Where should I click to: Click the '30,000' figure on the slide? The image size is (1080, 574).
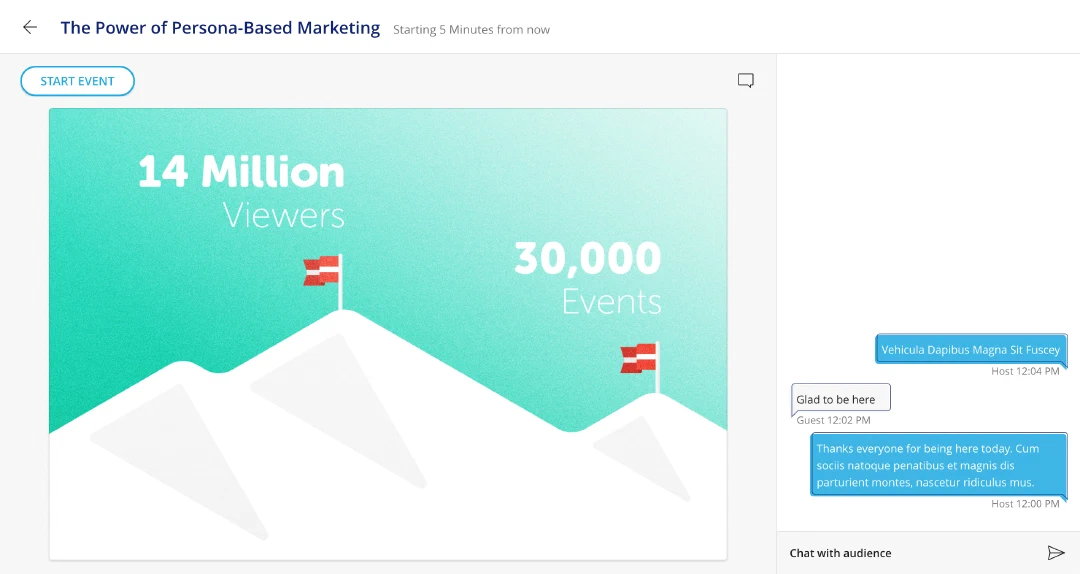[x=588, y=258]
